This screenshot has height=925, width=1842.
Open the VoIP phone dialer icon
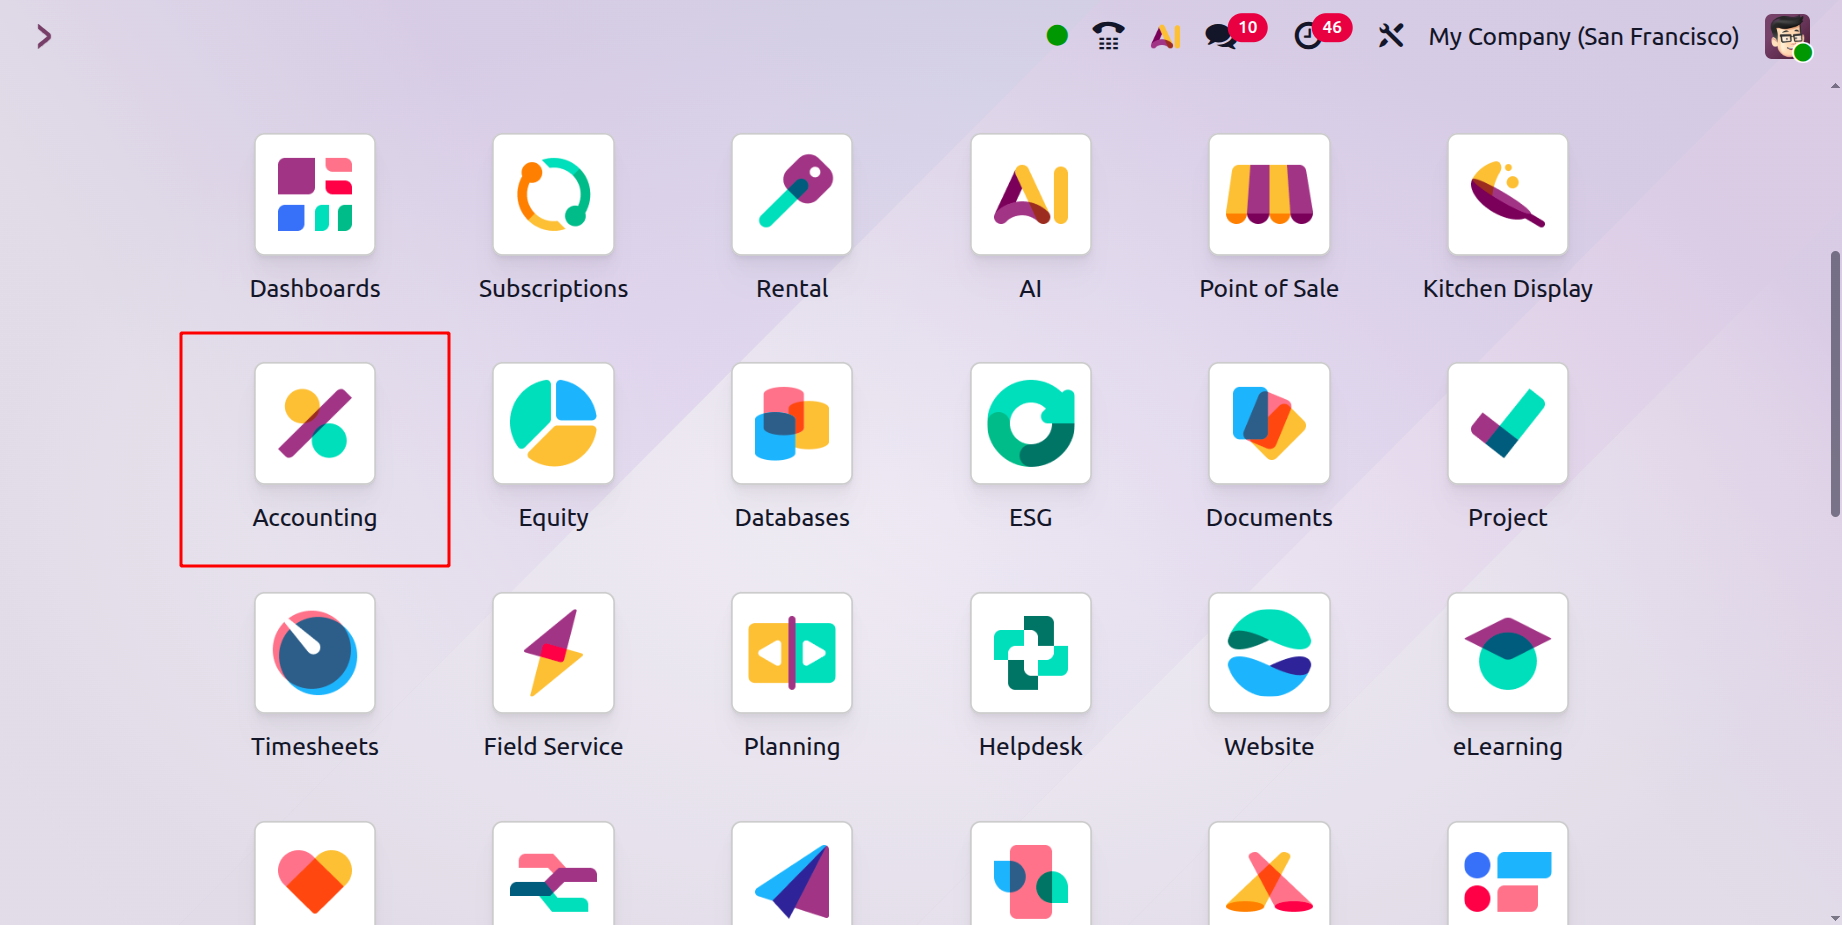click(x=1108, y=36)
